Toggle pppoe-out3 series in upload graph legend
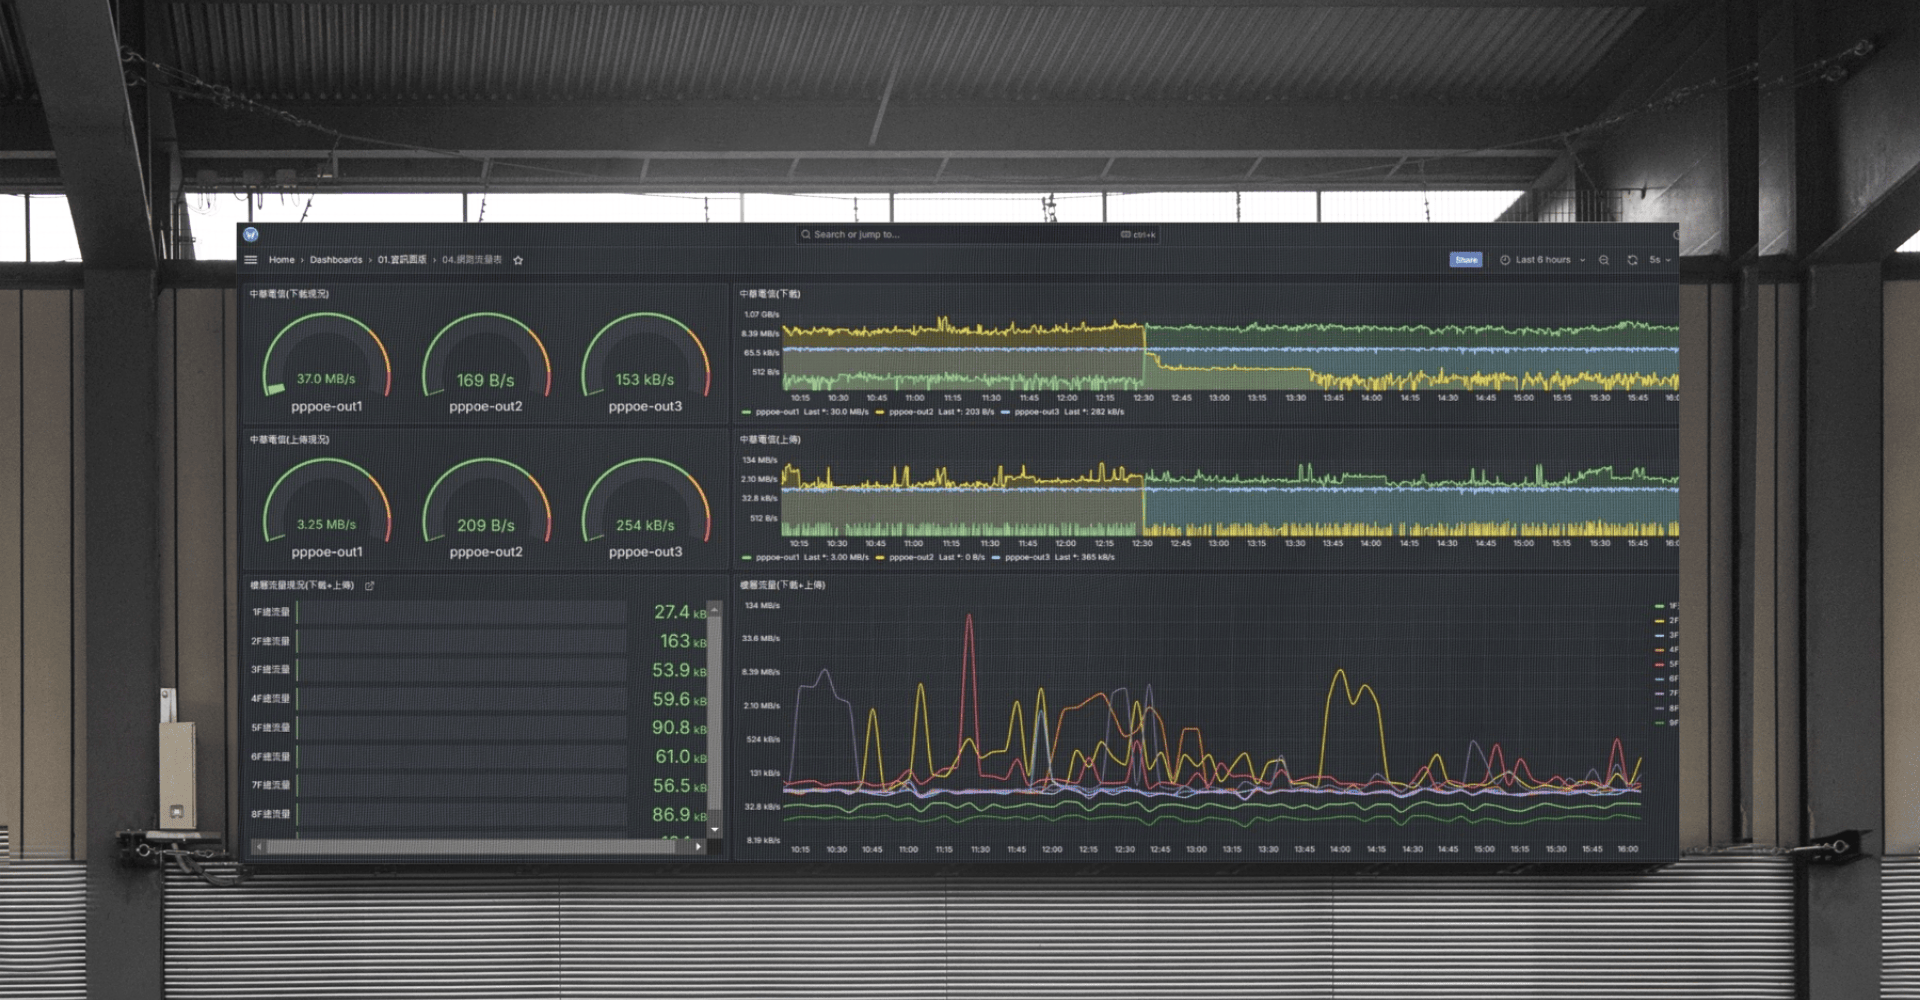The image size is (1920, 1000). click(1028, 558)
